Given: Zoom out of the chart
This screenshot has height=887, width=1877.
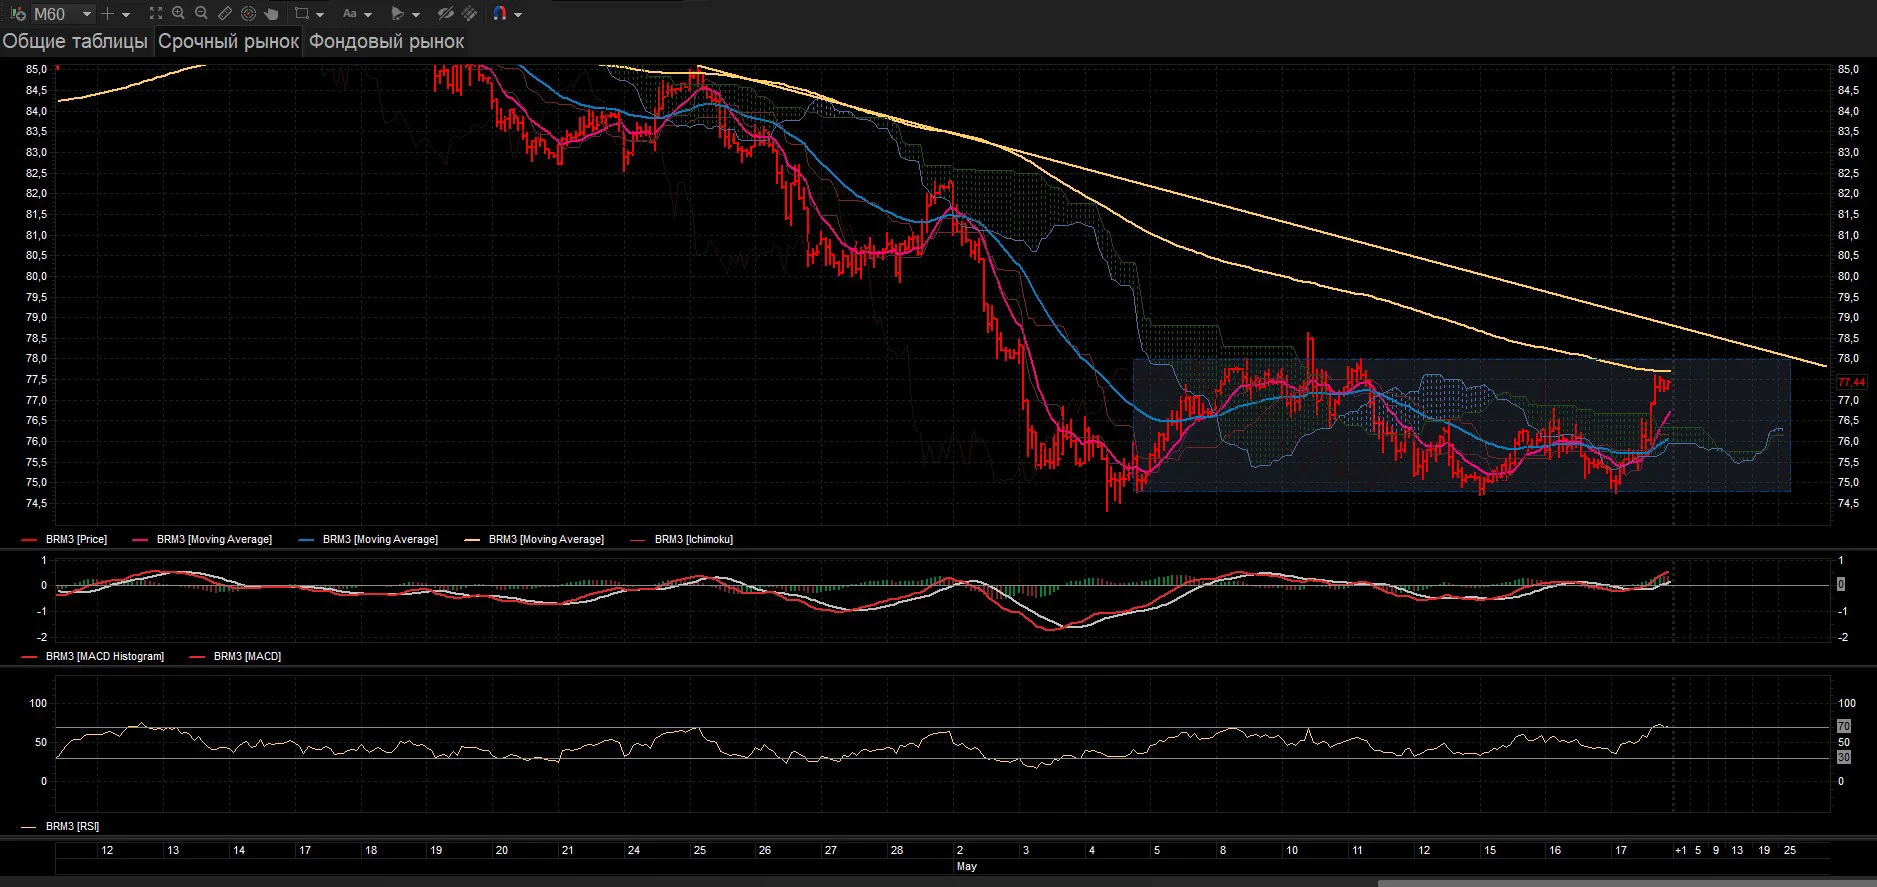Looking at the screenshot, I should [201, 14].
